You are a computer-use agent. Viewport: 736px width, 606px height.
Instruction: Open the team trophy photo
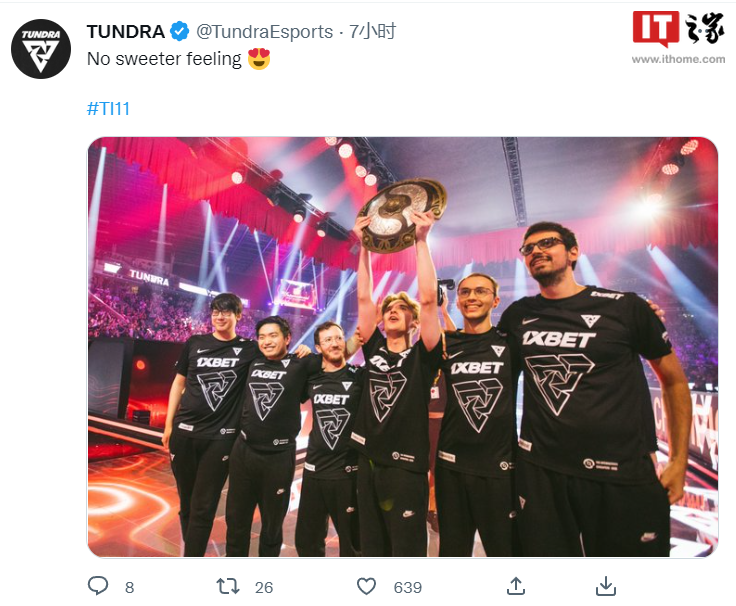click(403, 347)
